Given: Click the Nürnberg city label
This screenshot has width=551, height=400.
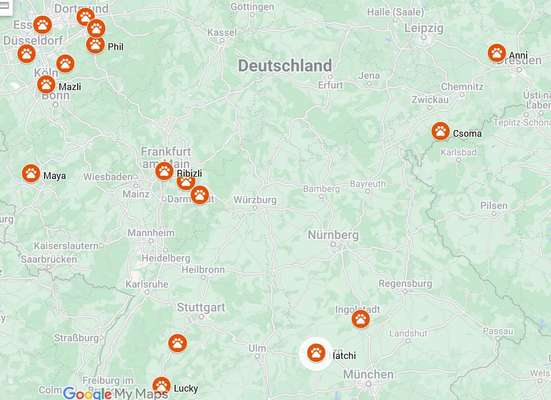Looking at the screenshot, I should [333, 235].
